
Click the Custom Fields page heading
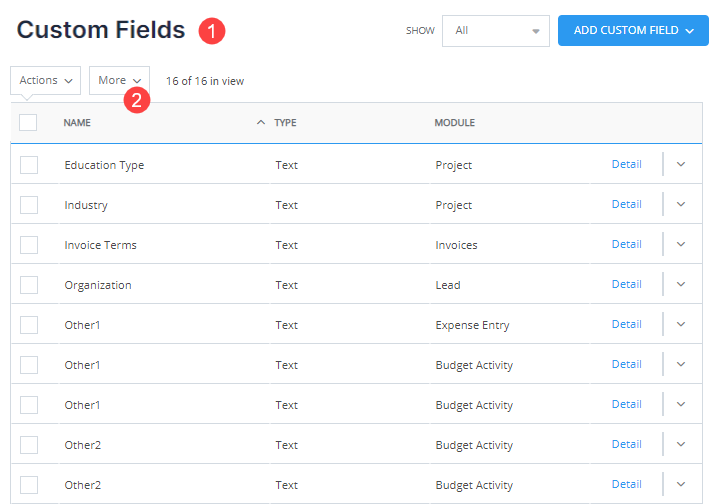click(x=101, y=30)
